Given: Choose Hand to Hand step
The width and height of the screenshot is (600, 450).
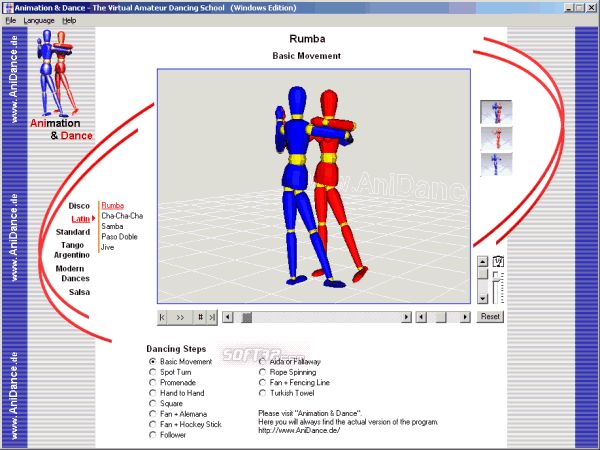Looking at the screenshot, I should (177, 393).
